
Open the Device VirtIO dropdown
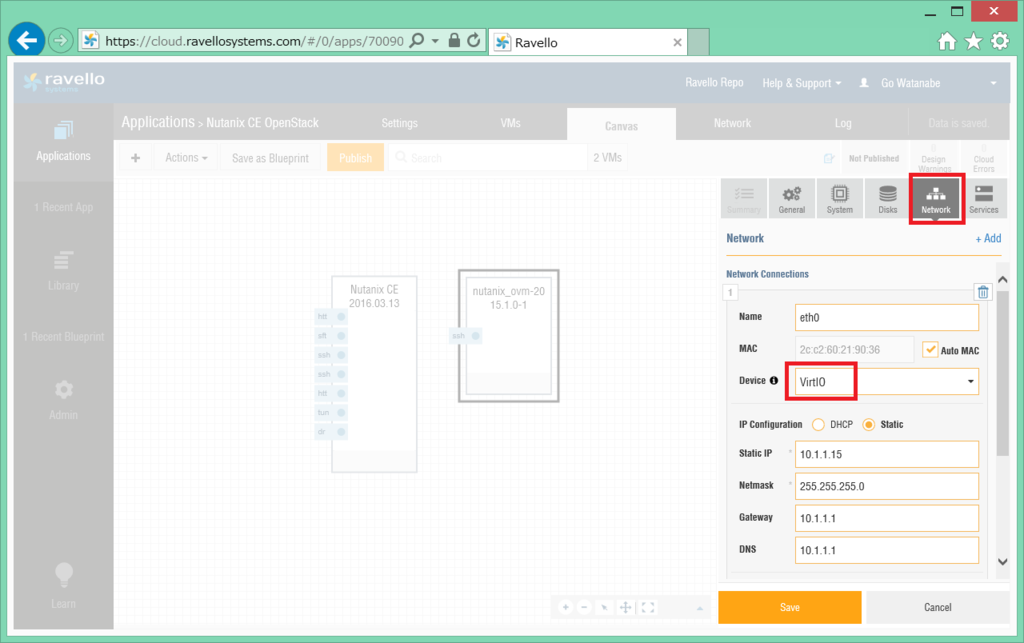887,381
